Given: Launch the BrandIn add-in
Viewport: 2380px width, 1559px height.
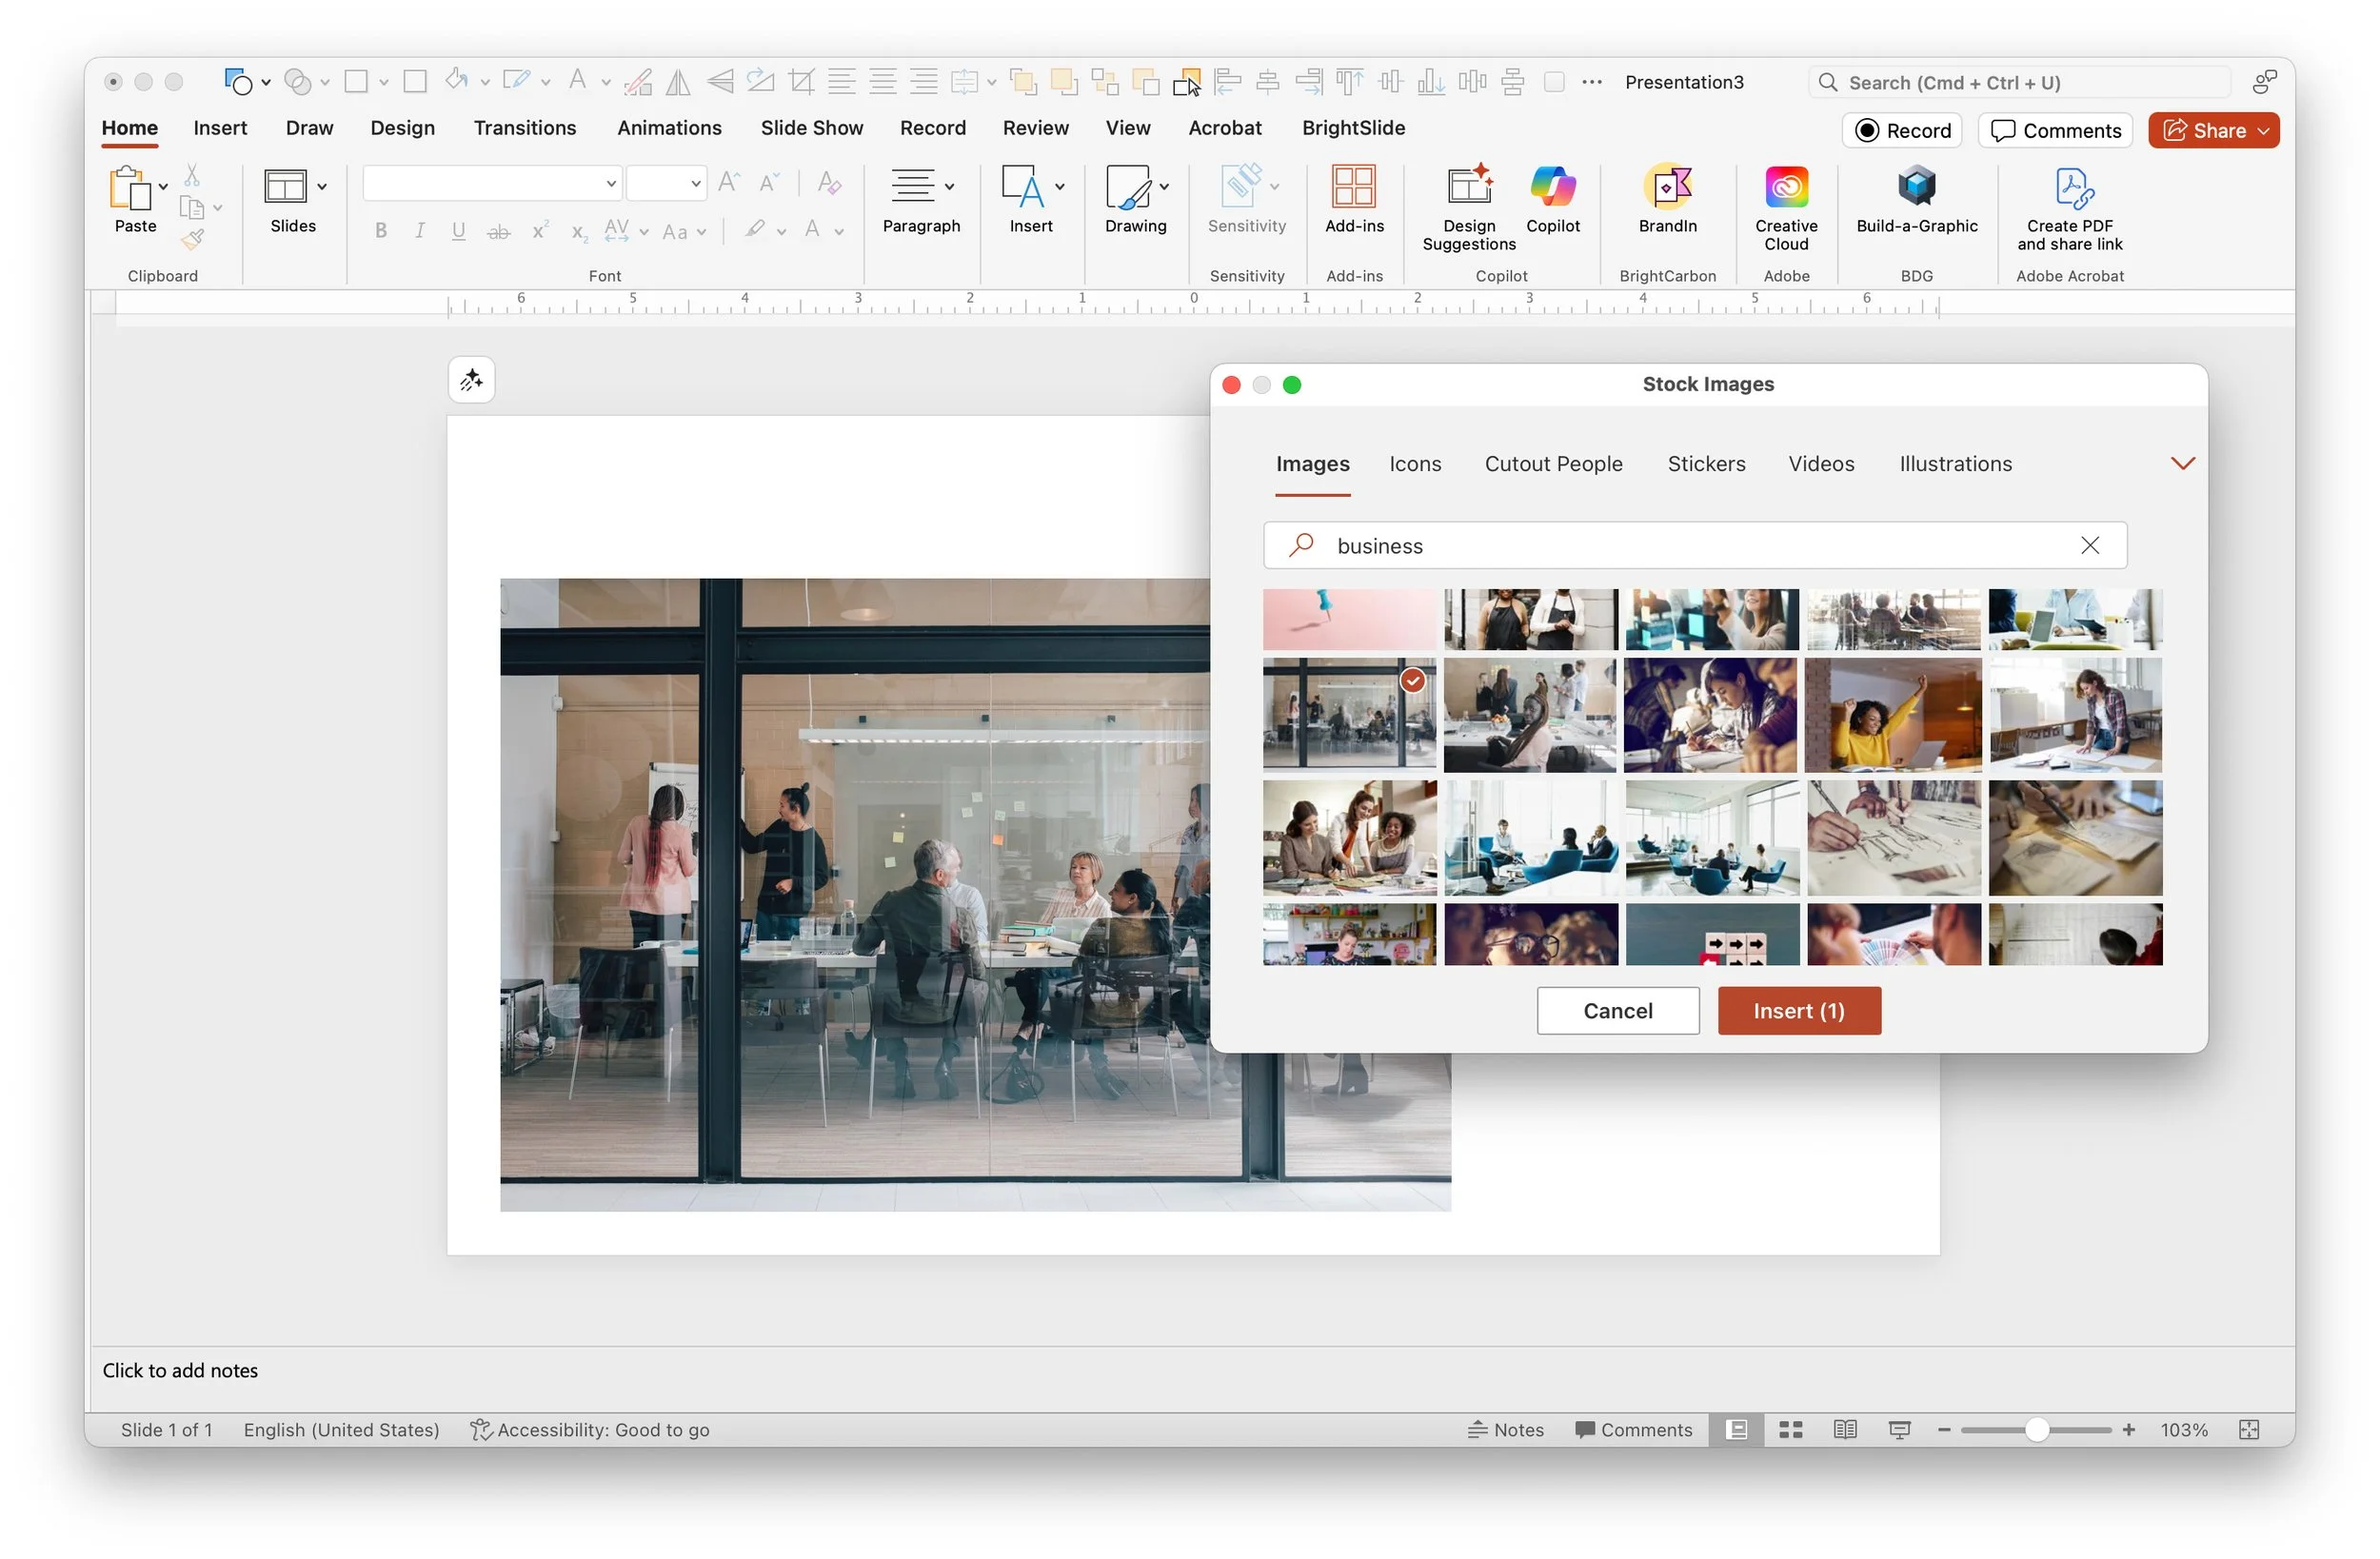Looking at the screenshot, I should (1667, 200).
